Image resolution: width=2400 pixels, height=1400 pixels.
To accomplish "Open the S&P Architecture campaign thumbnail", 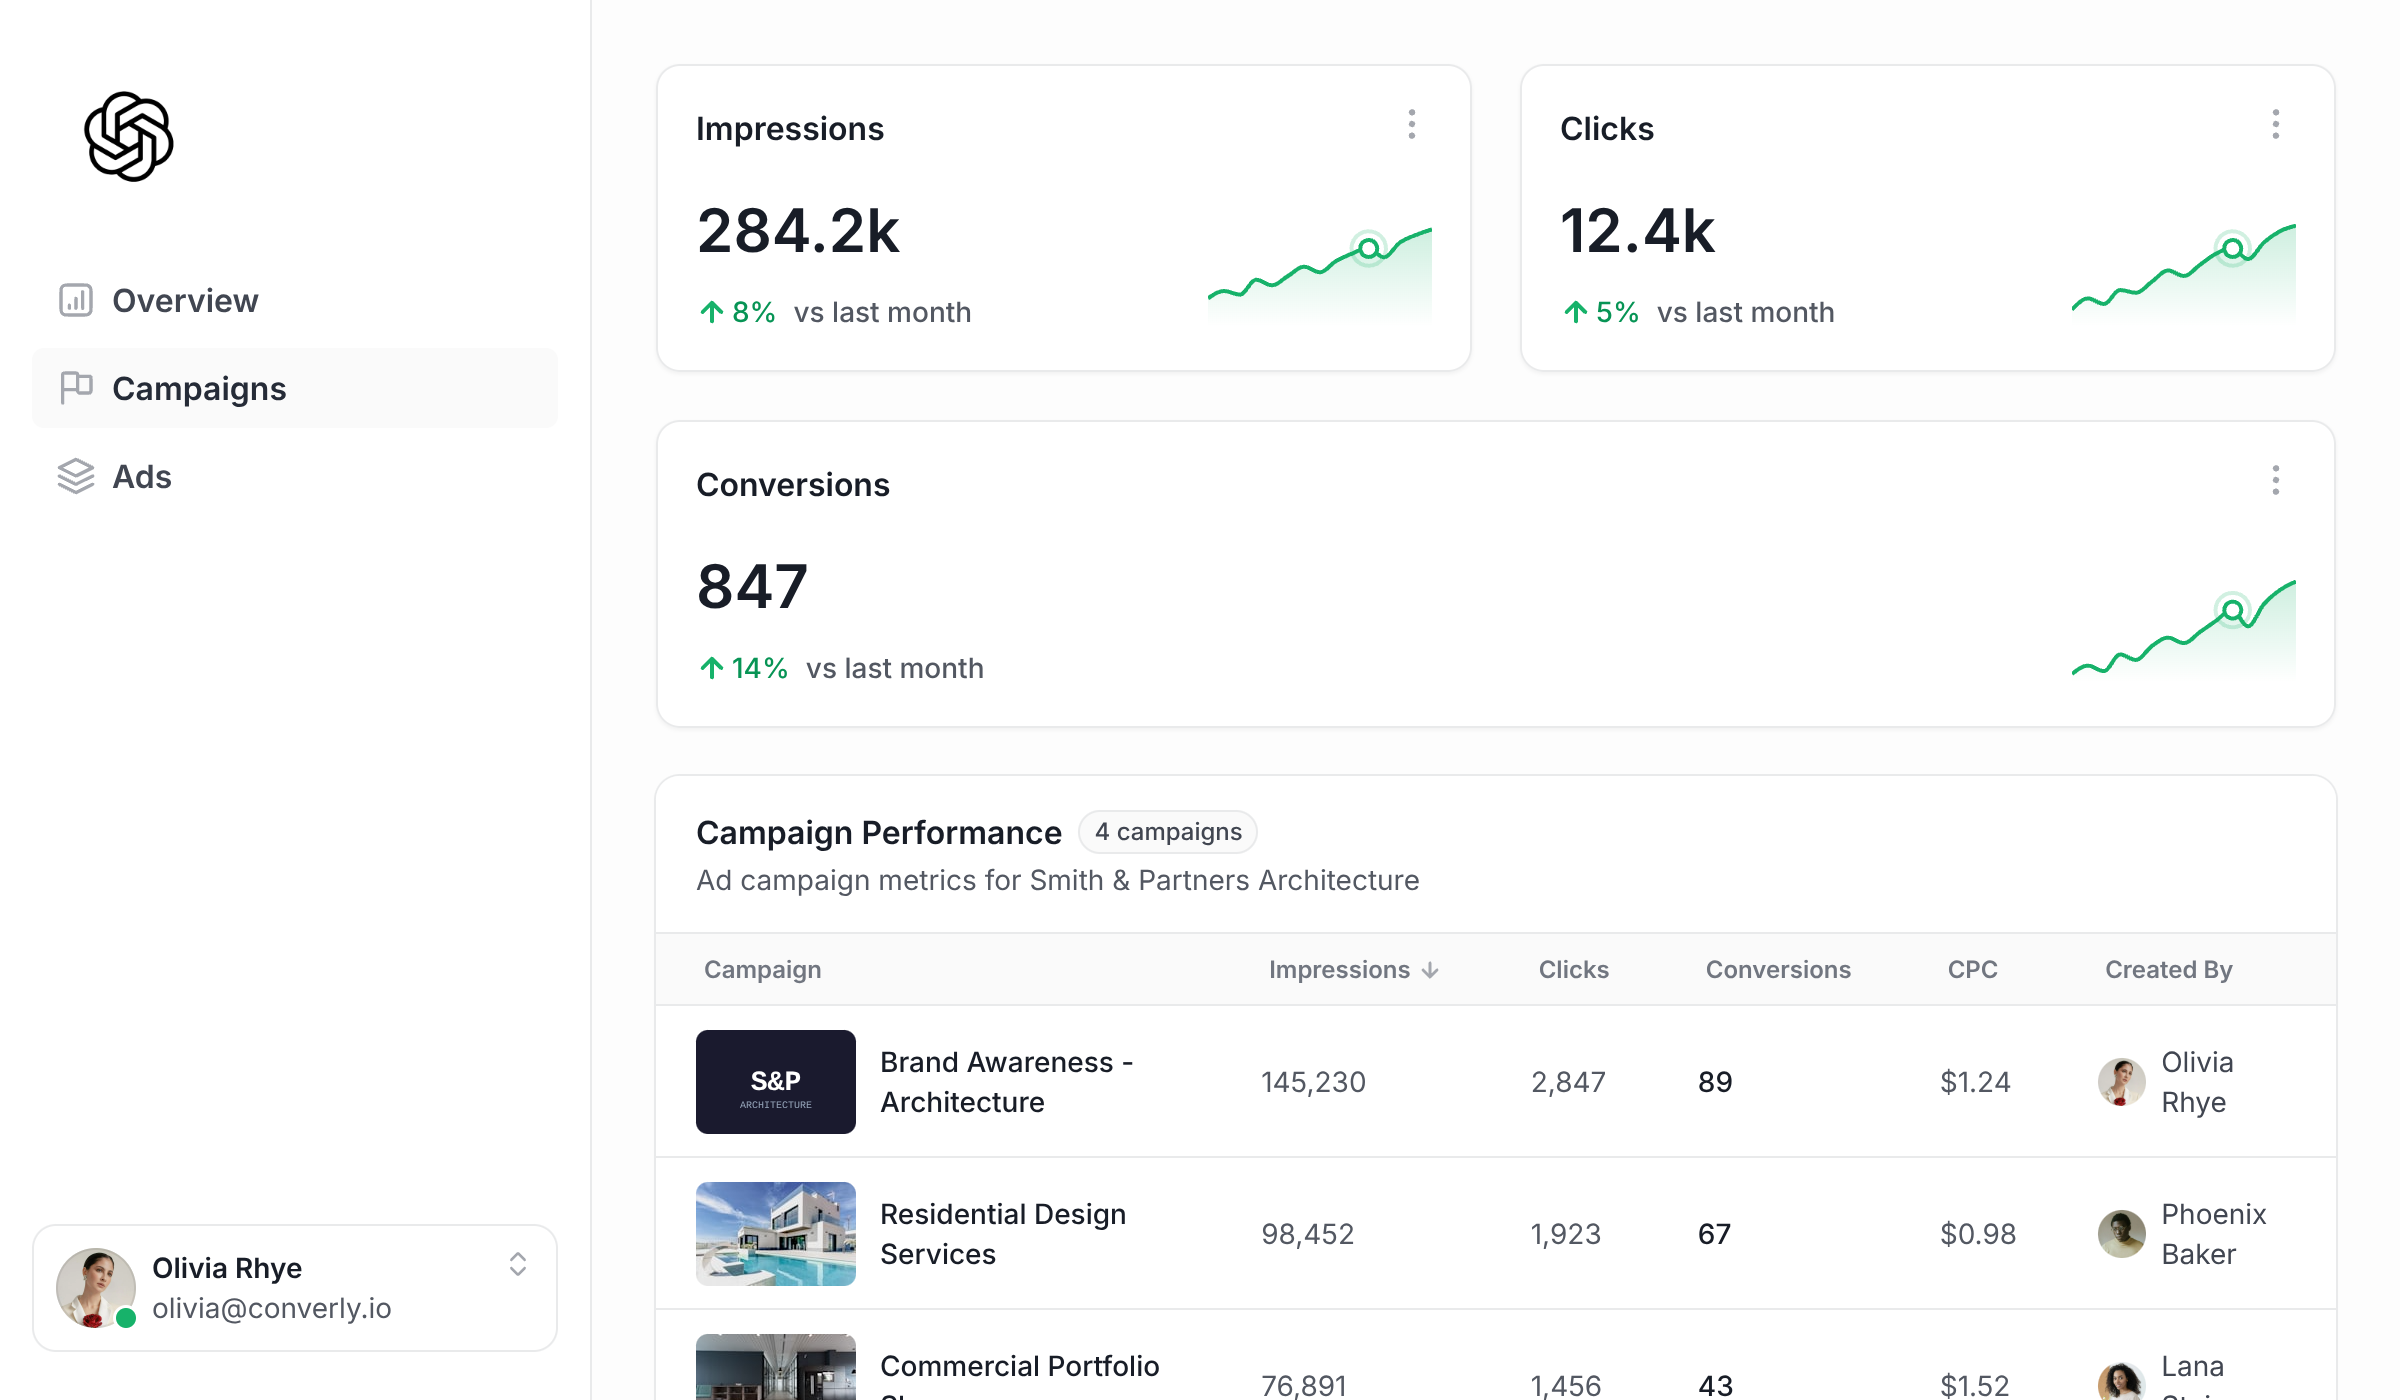I will [776, 1082].
